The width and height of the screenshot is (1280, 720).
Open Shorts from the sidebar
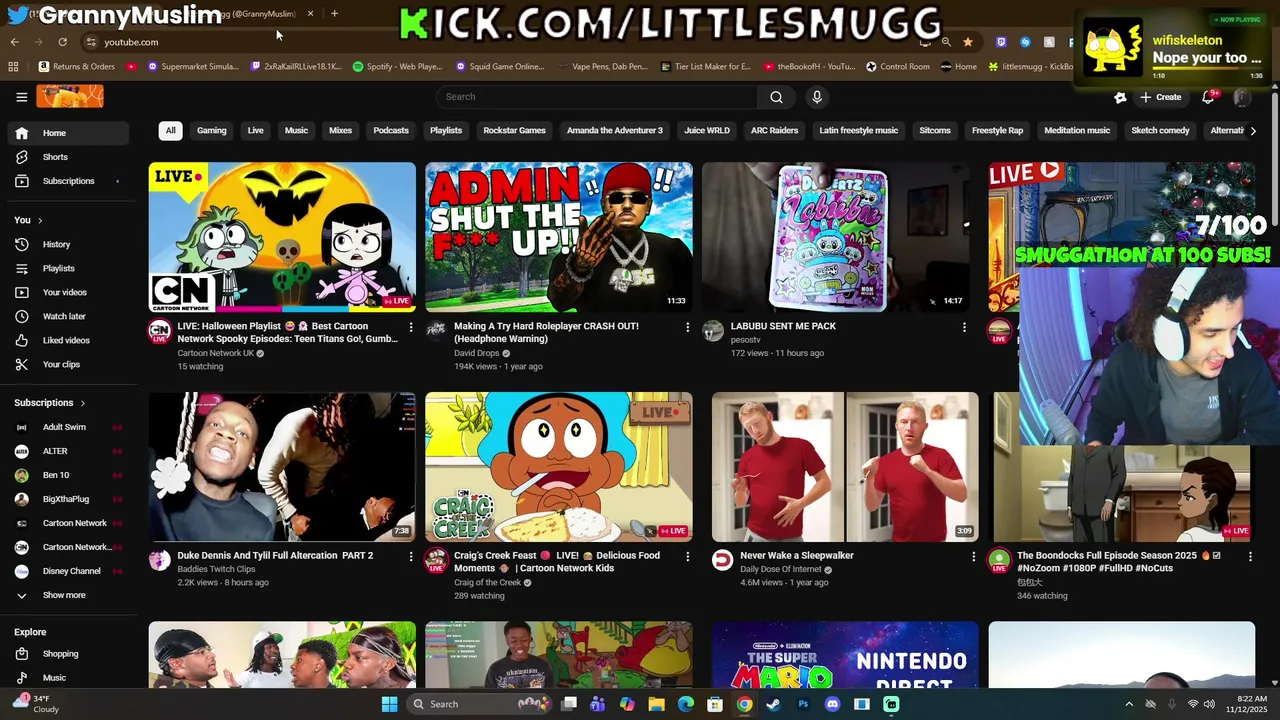(x=68, y=157)
